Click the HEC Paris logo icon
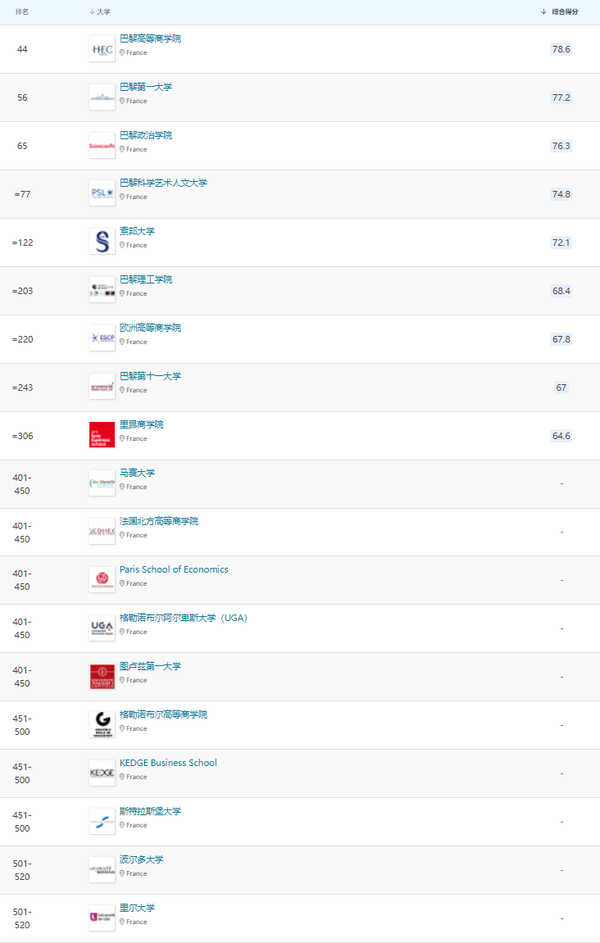The image size is (600, 943). click(102, 49)
